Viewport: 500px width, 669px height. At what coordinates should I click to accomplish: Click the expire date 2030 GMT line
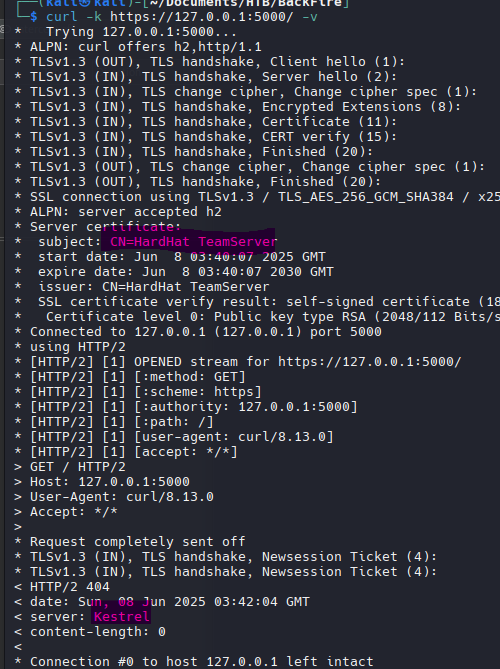pyautogui.click(x=186, y=272)
